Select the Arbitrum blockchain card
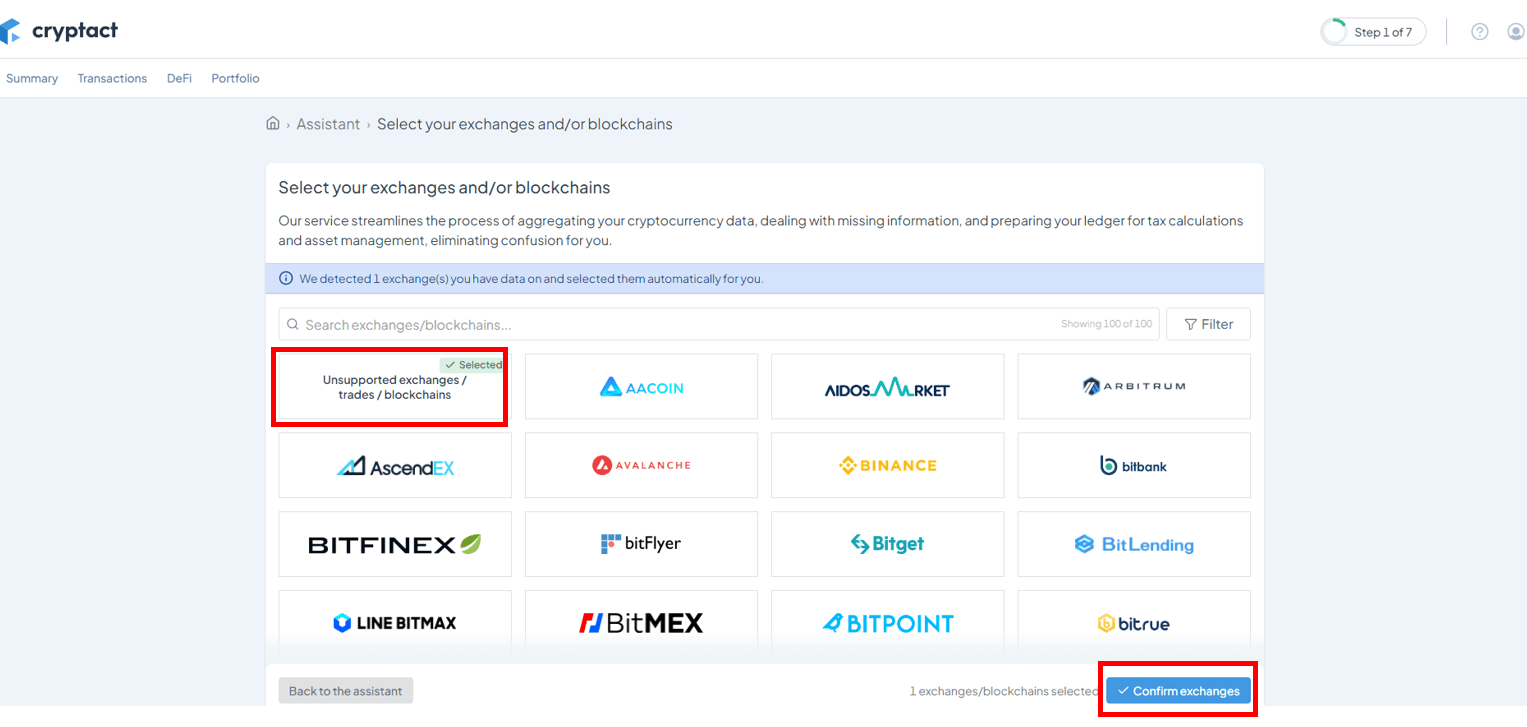Viewport: 1527px width, 727px height. (1134, 386)
